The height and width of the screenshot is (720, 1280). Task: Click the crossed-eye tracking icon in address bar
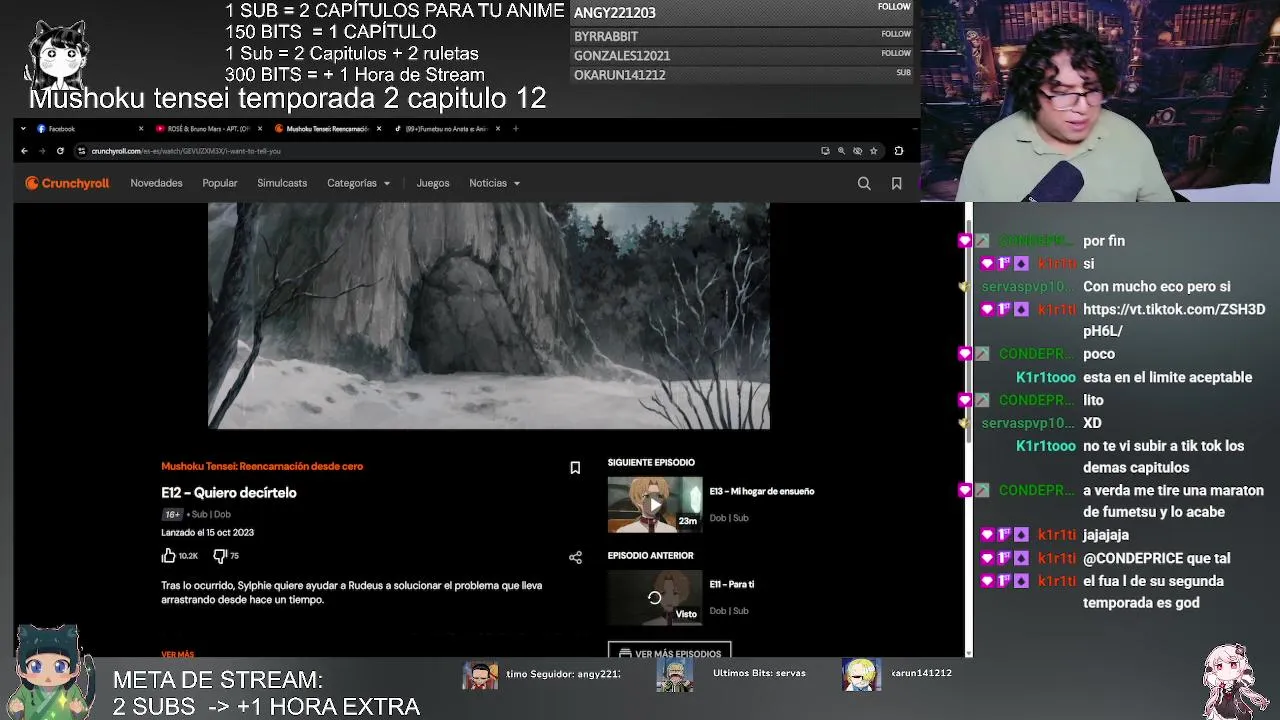point(857,151)
